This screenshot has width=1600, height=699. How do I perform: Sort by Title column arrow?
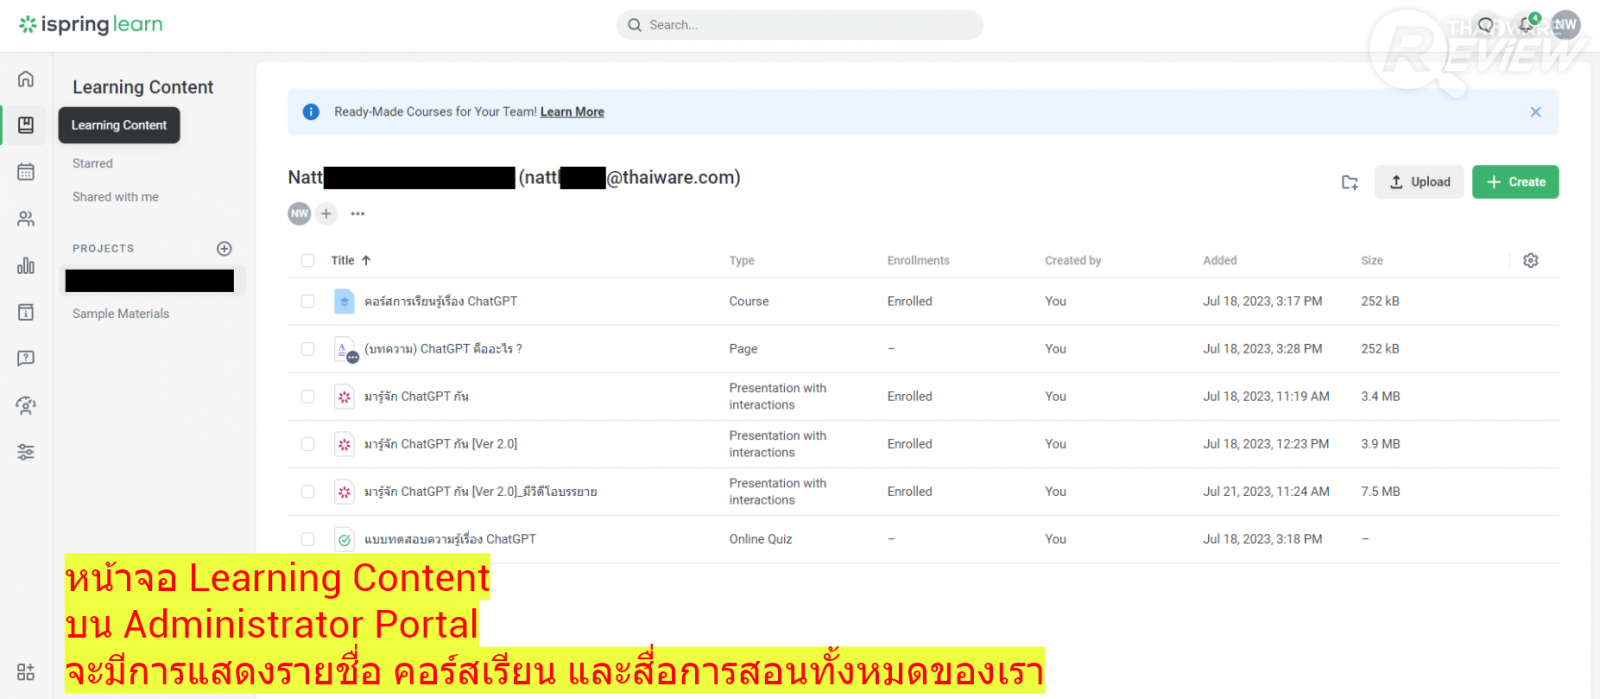[x=366, y=260]
